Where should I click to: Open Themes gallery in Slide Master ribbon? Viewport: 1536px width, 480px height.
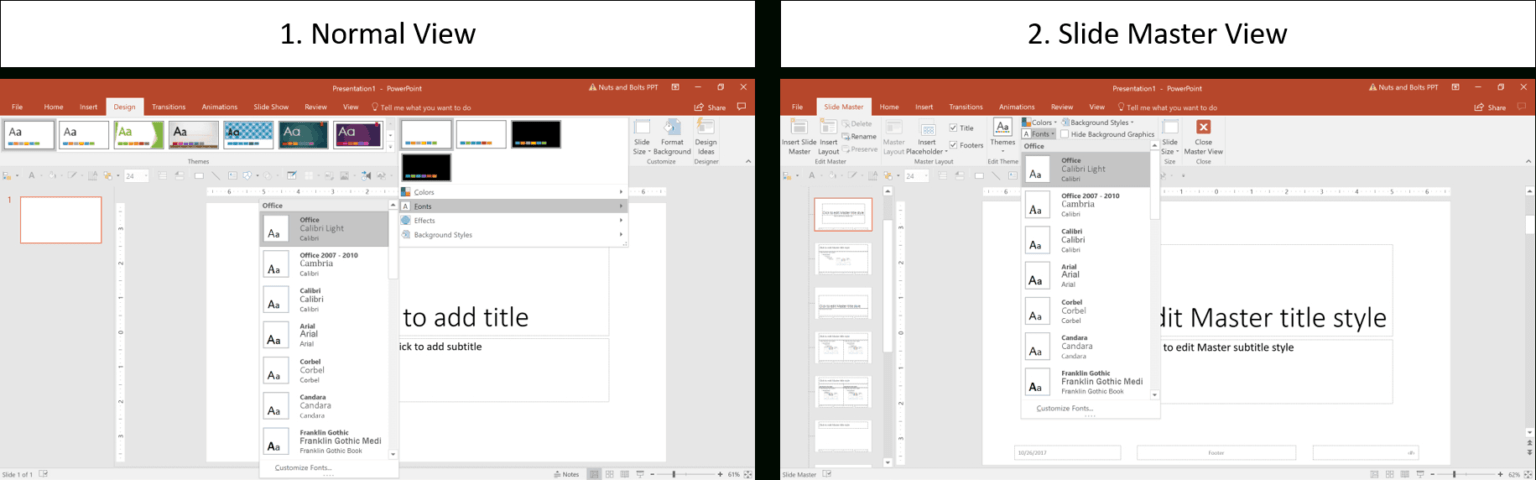click(x=1002, y=128)
